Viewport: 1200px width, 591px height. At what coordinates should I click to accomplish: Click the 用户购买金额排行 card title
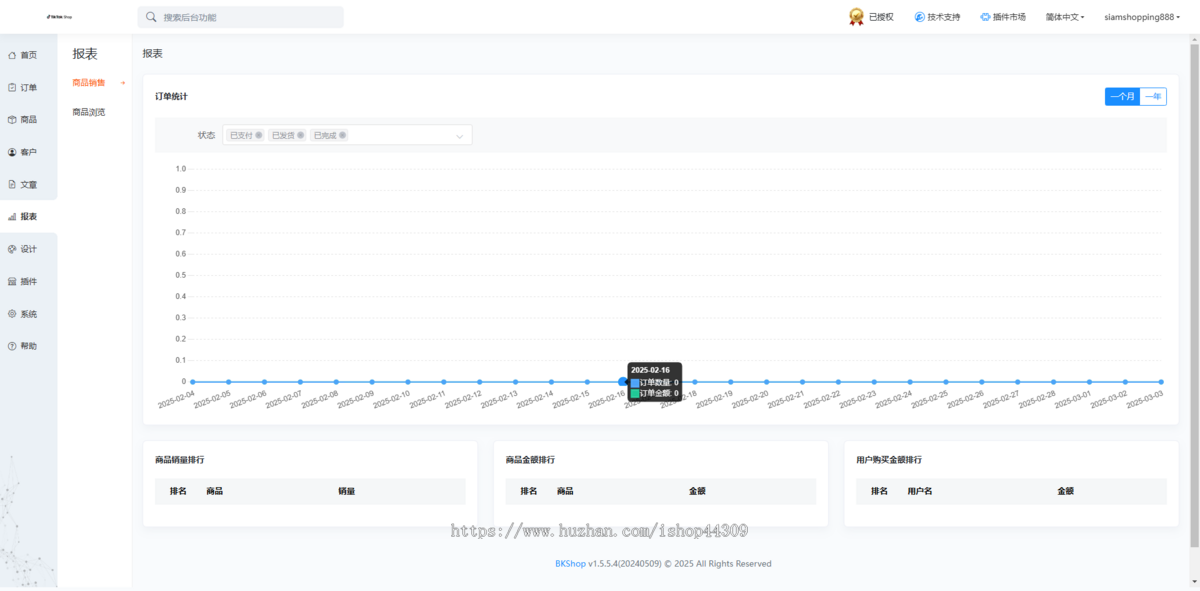click(x=889, y=460)
